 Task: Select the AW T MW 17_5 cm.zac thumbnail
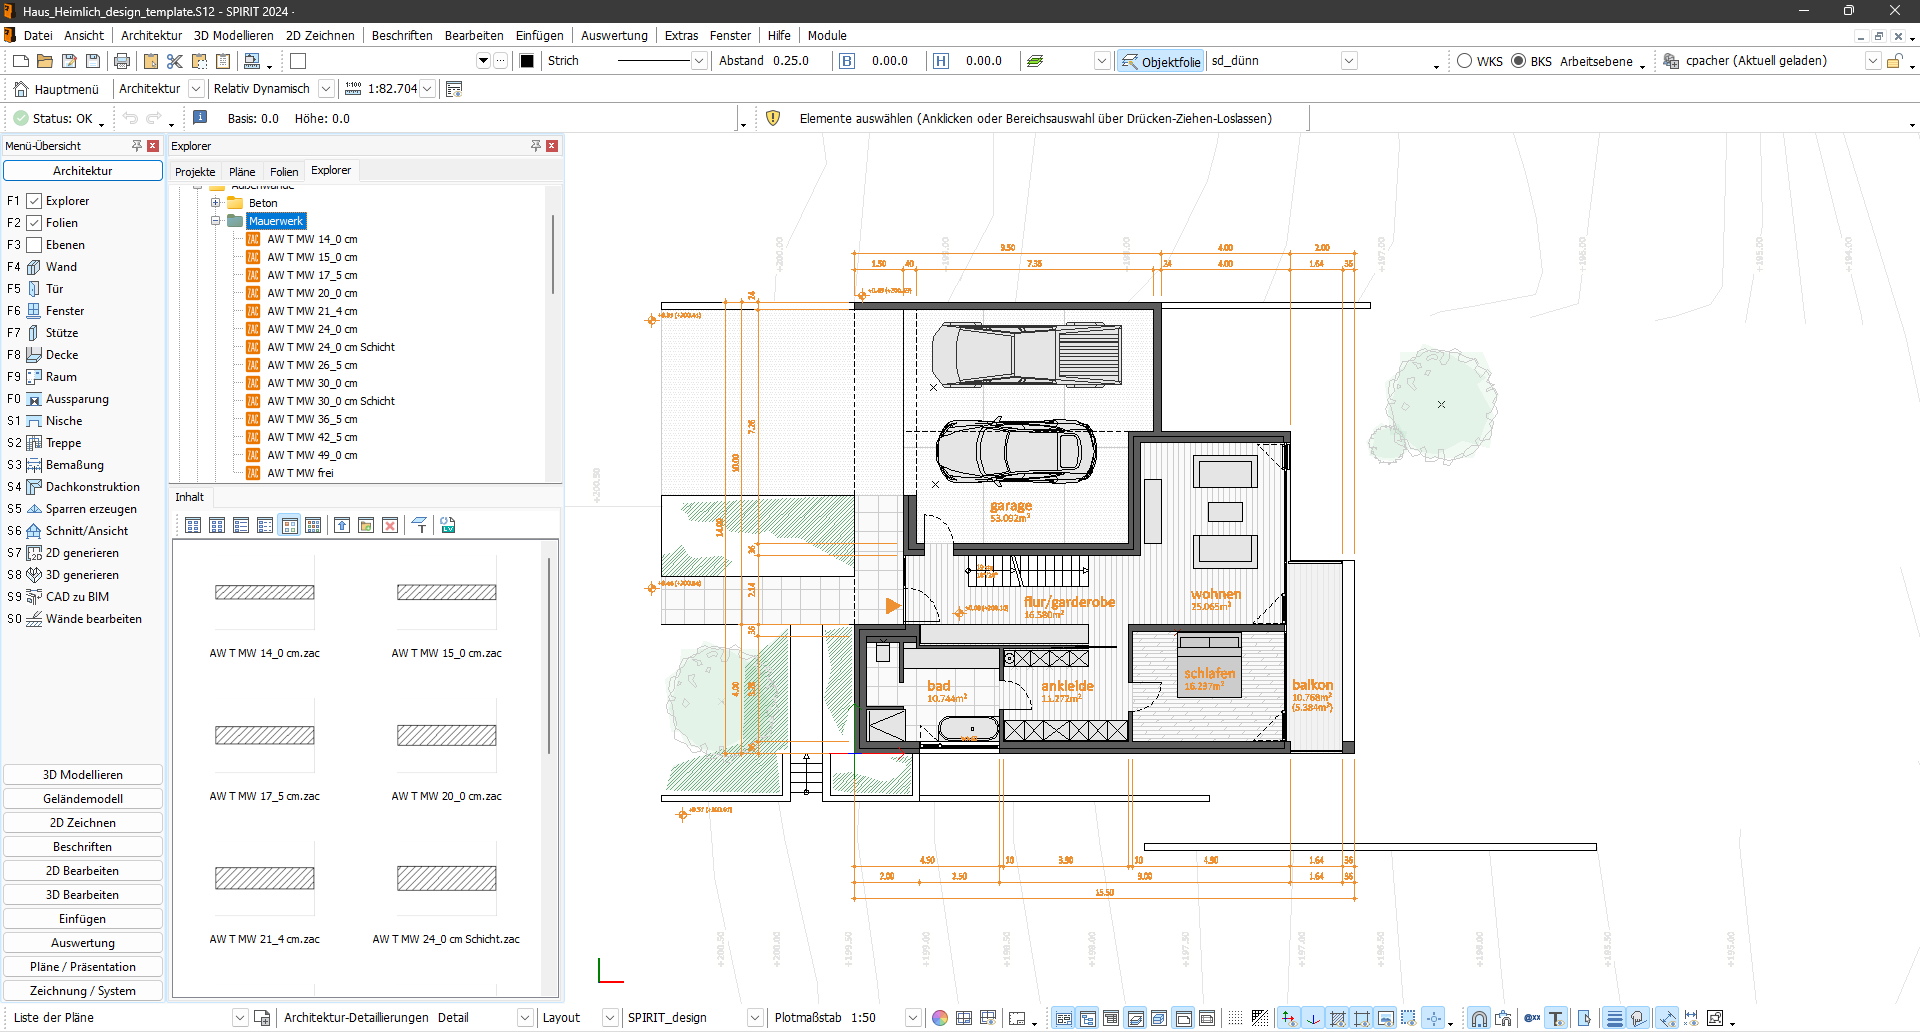265,735
